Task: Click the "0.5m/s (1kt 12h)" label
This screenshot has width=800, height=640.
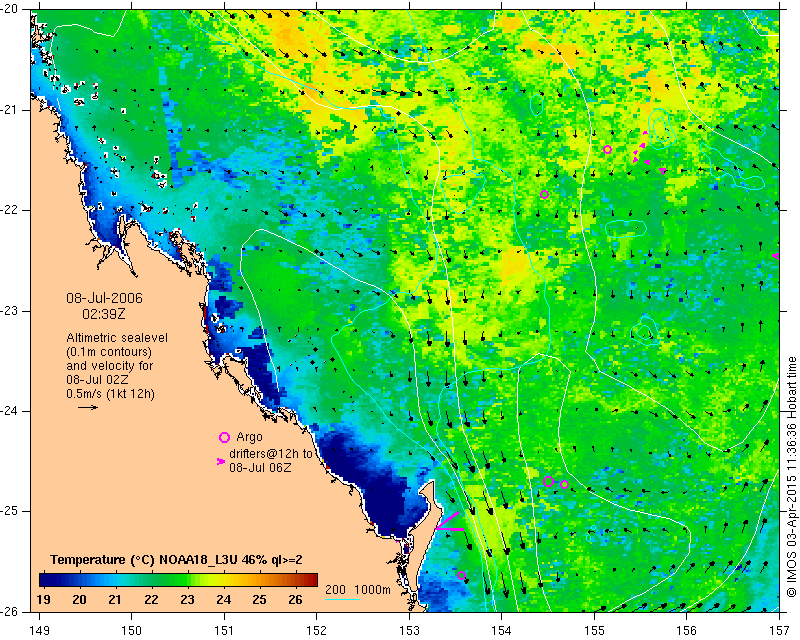Action: (x=110, y=394)
